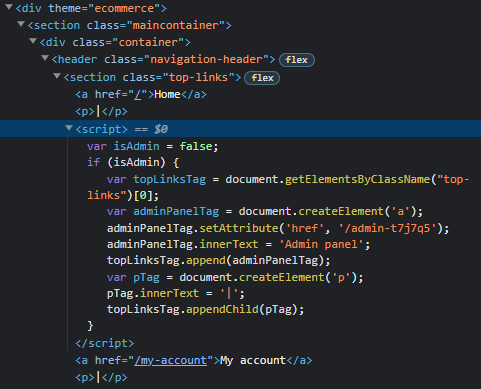Click the topLinksTag.append(adminPanelTag) line
Image resolution: width=481 pixels, height=389 pixels.
pos(218,260)
